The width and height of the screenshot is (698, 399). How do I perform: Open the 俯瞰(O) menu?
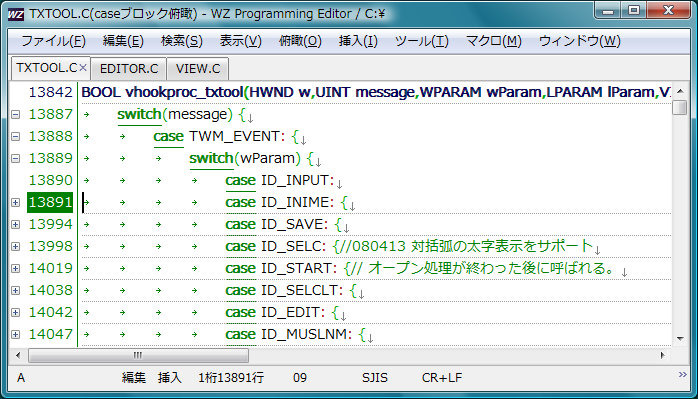pos(300,41)
